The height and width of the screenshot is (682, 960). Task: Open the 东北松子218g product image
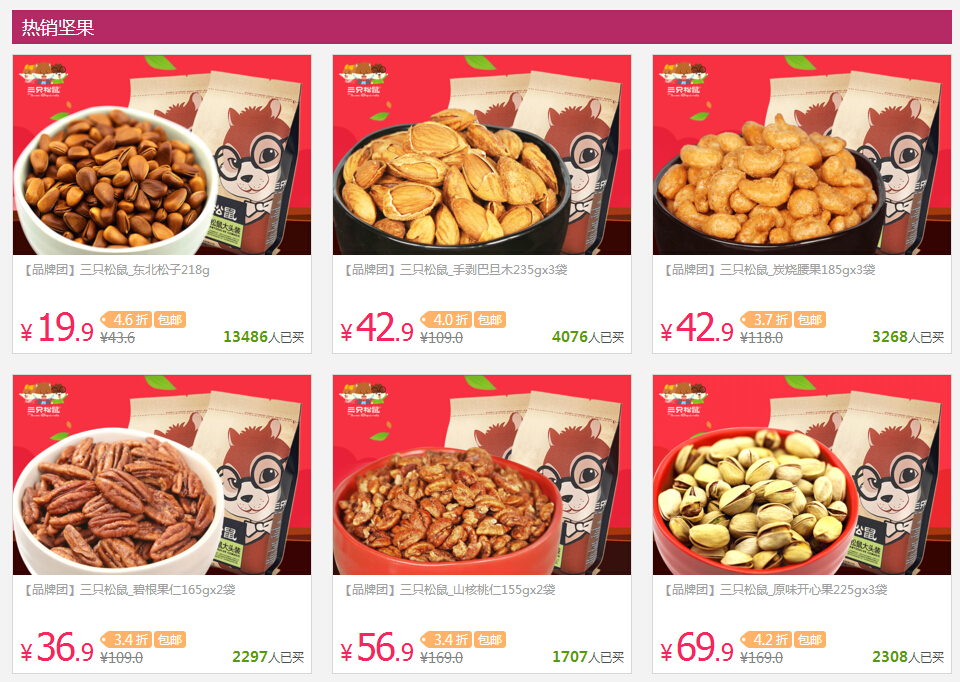(x=162, y=155)
